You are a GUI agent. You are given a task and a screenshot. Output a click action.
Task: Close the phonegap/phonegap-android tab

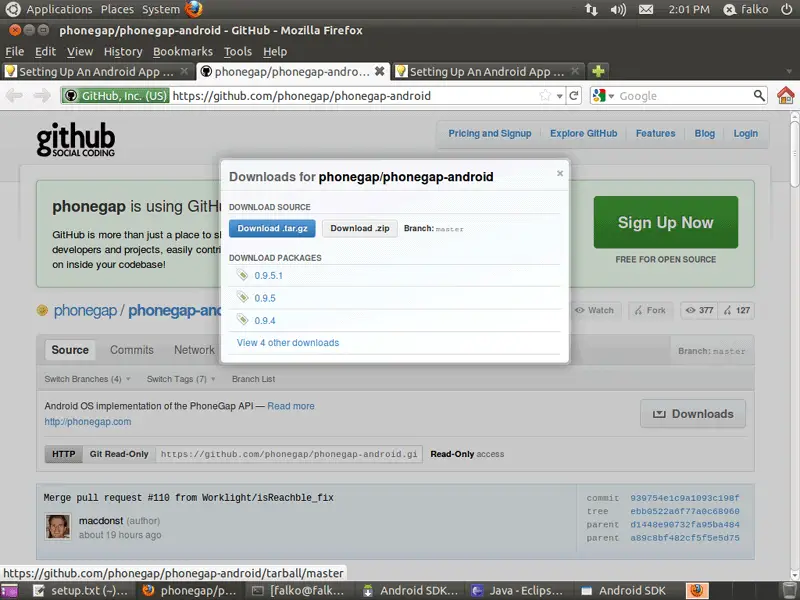pos(380,71)
